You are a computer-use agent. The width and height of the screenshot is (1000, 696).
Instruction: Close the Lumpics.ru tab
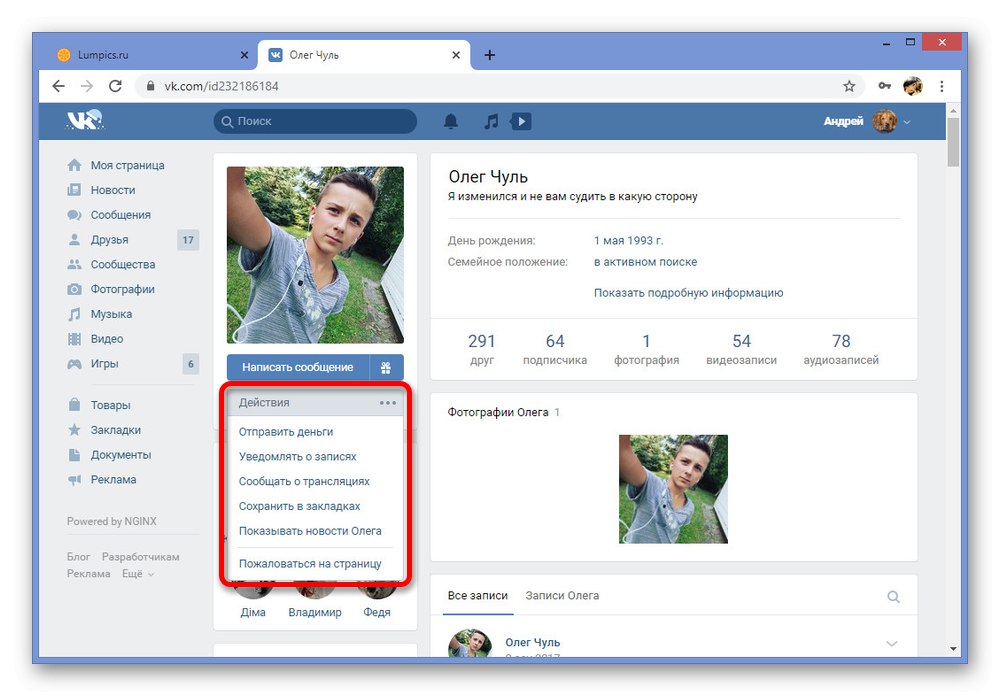(244, 55)
